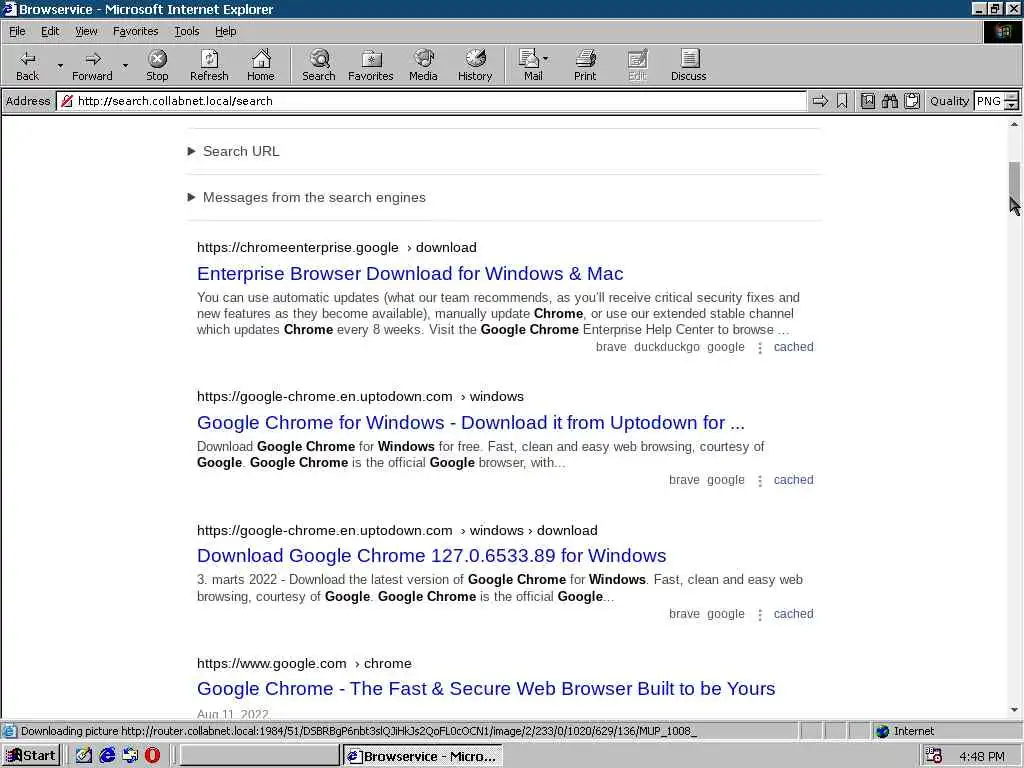This screenshot has height=768, width=1024.
Task: Open the Media toolbar button
Action: coord(423,65)
